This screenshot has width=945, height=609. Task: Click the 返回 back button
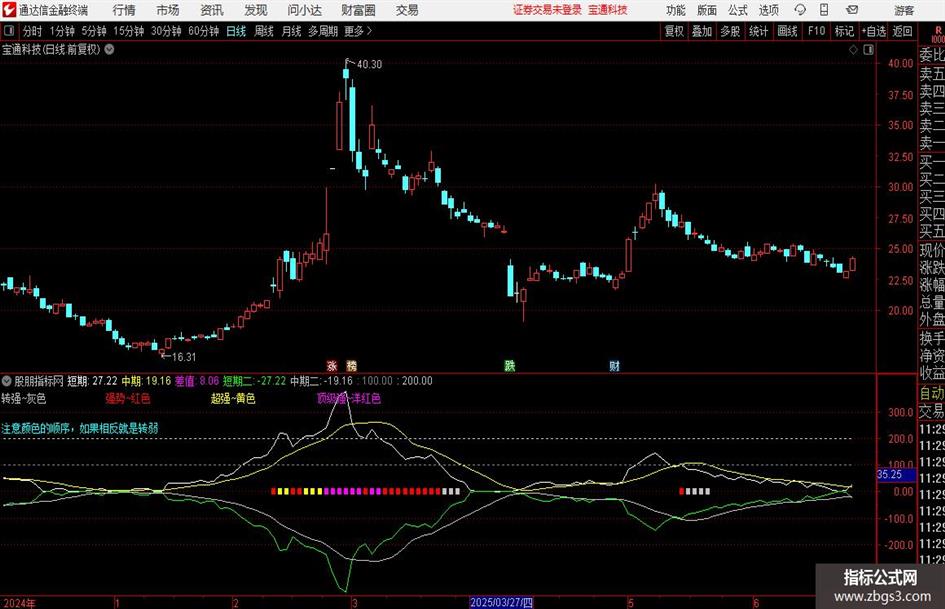(902, 31)
